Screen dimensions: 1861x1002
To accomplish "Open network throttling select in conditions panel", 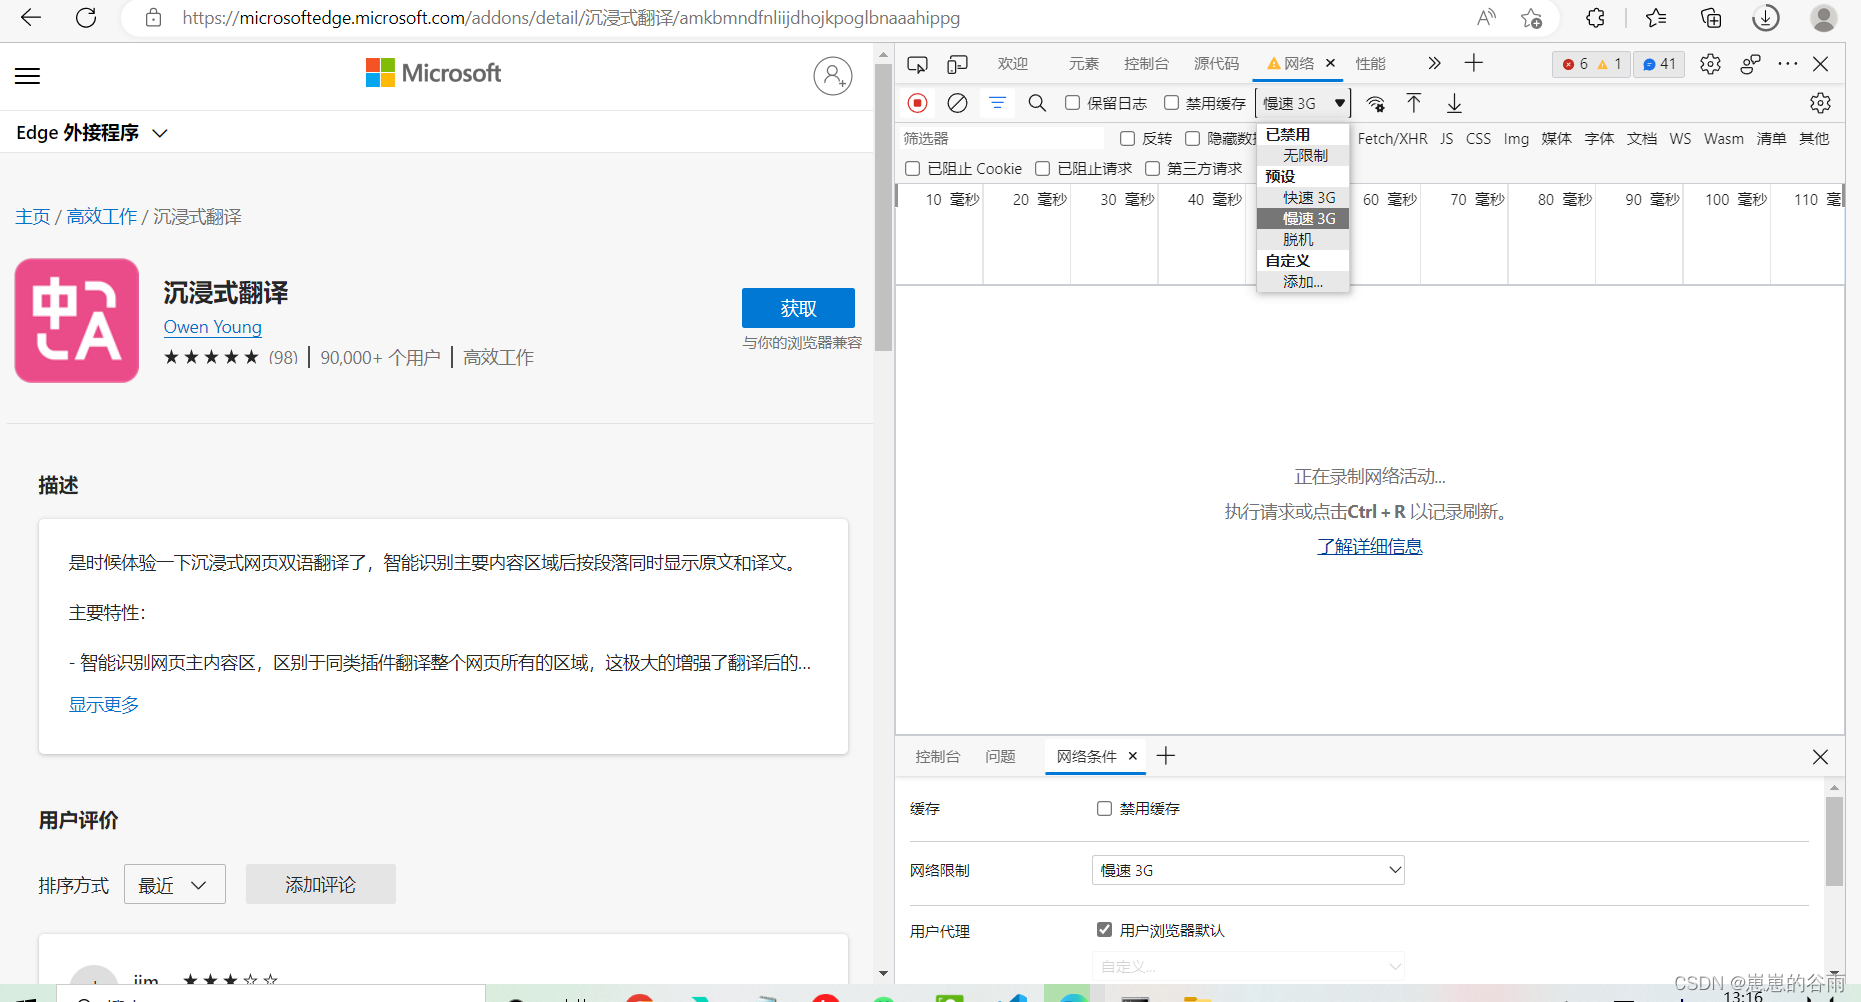I will [x=1248, y=871].
